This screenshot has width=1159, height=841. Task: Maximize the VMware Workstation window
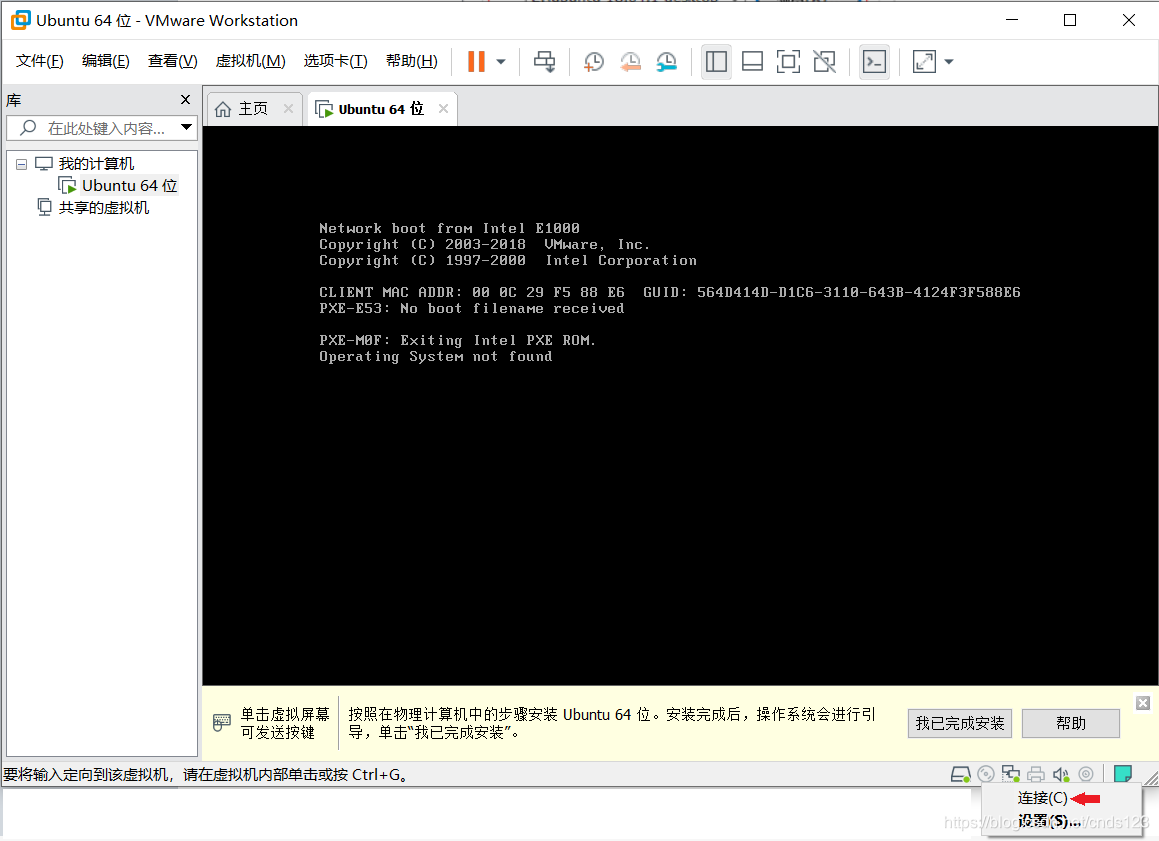(x=1070, y=20)
